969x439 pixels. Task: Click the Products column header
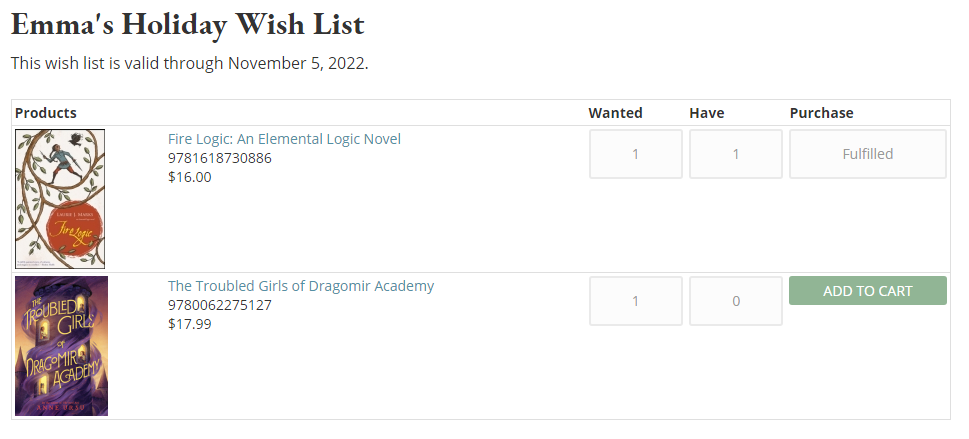pyautogui.click(x=46, y=113)
